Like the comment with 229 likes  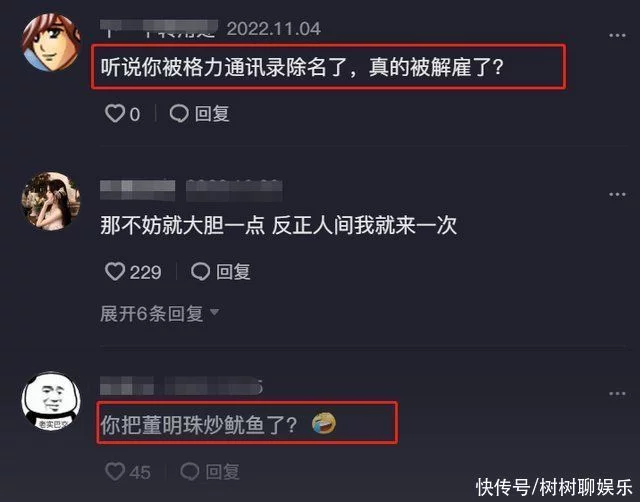115,271
